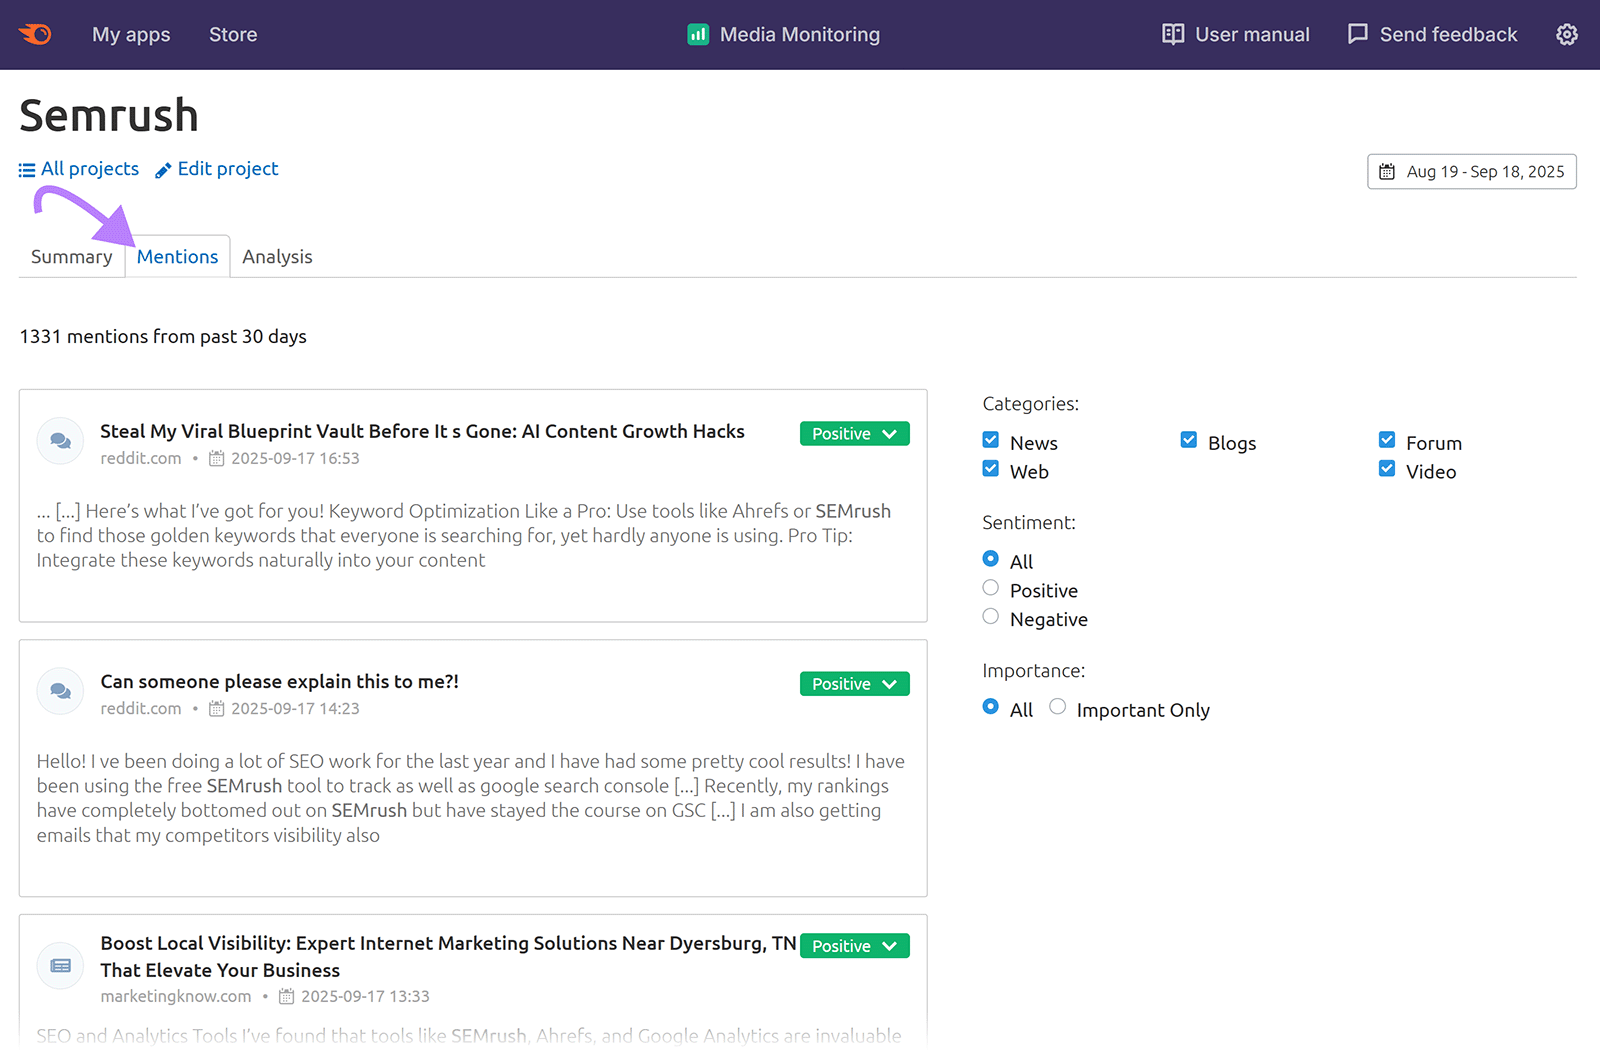This screenshot has height=1051, width=1600.
Task: Disable the Video category checkbox
Action: tap(1387, 468)
